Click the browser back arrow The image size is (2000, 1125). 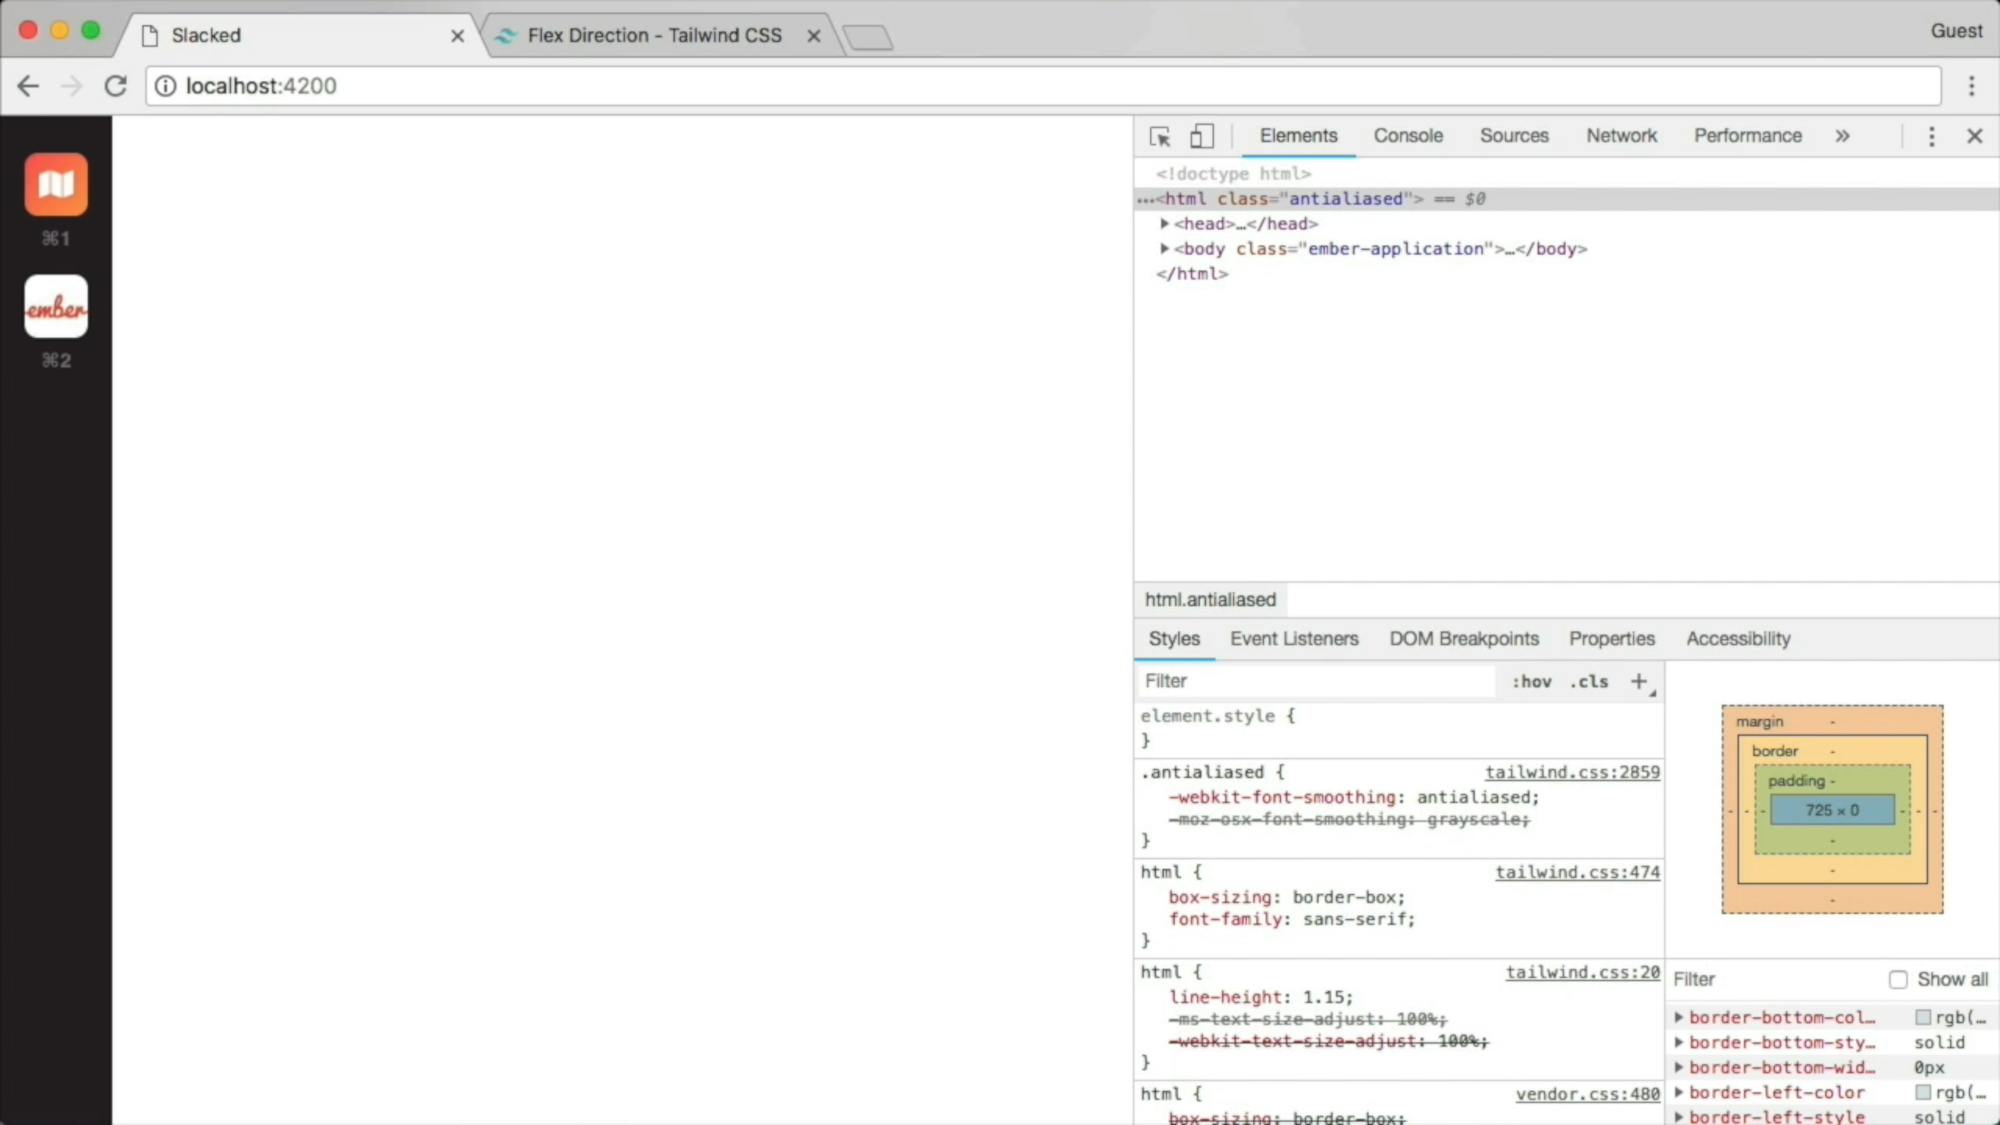click(x=27, y=86)
